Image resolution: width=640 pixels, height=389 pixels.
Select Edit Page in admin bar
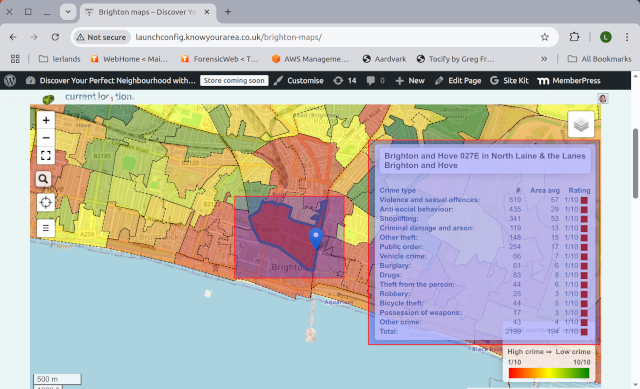[x=458, y=80]
